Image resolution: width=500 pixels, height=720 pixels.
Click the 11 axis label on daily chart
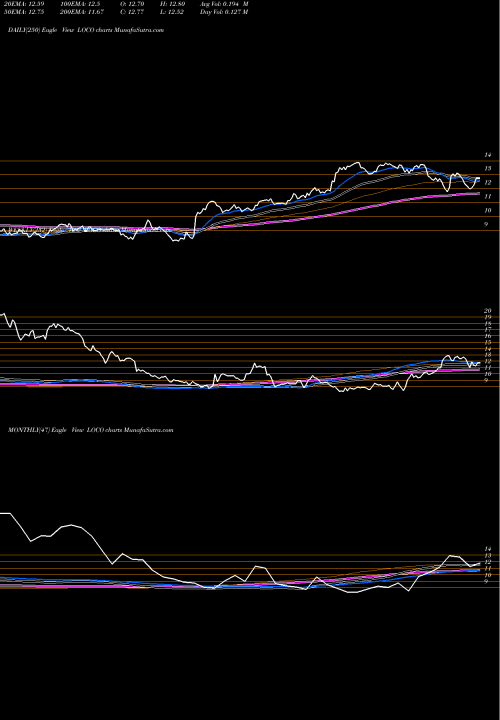488,197
